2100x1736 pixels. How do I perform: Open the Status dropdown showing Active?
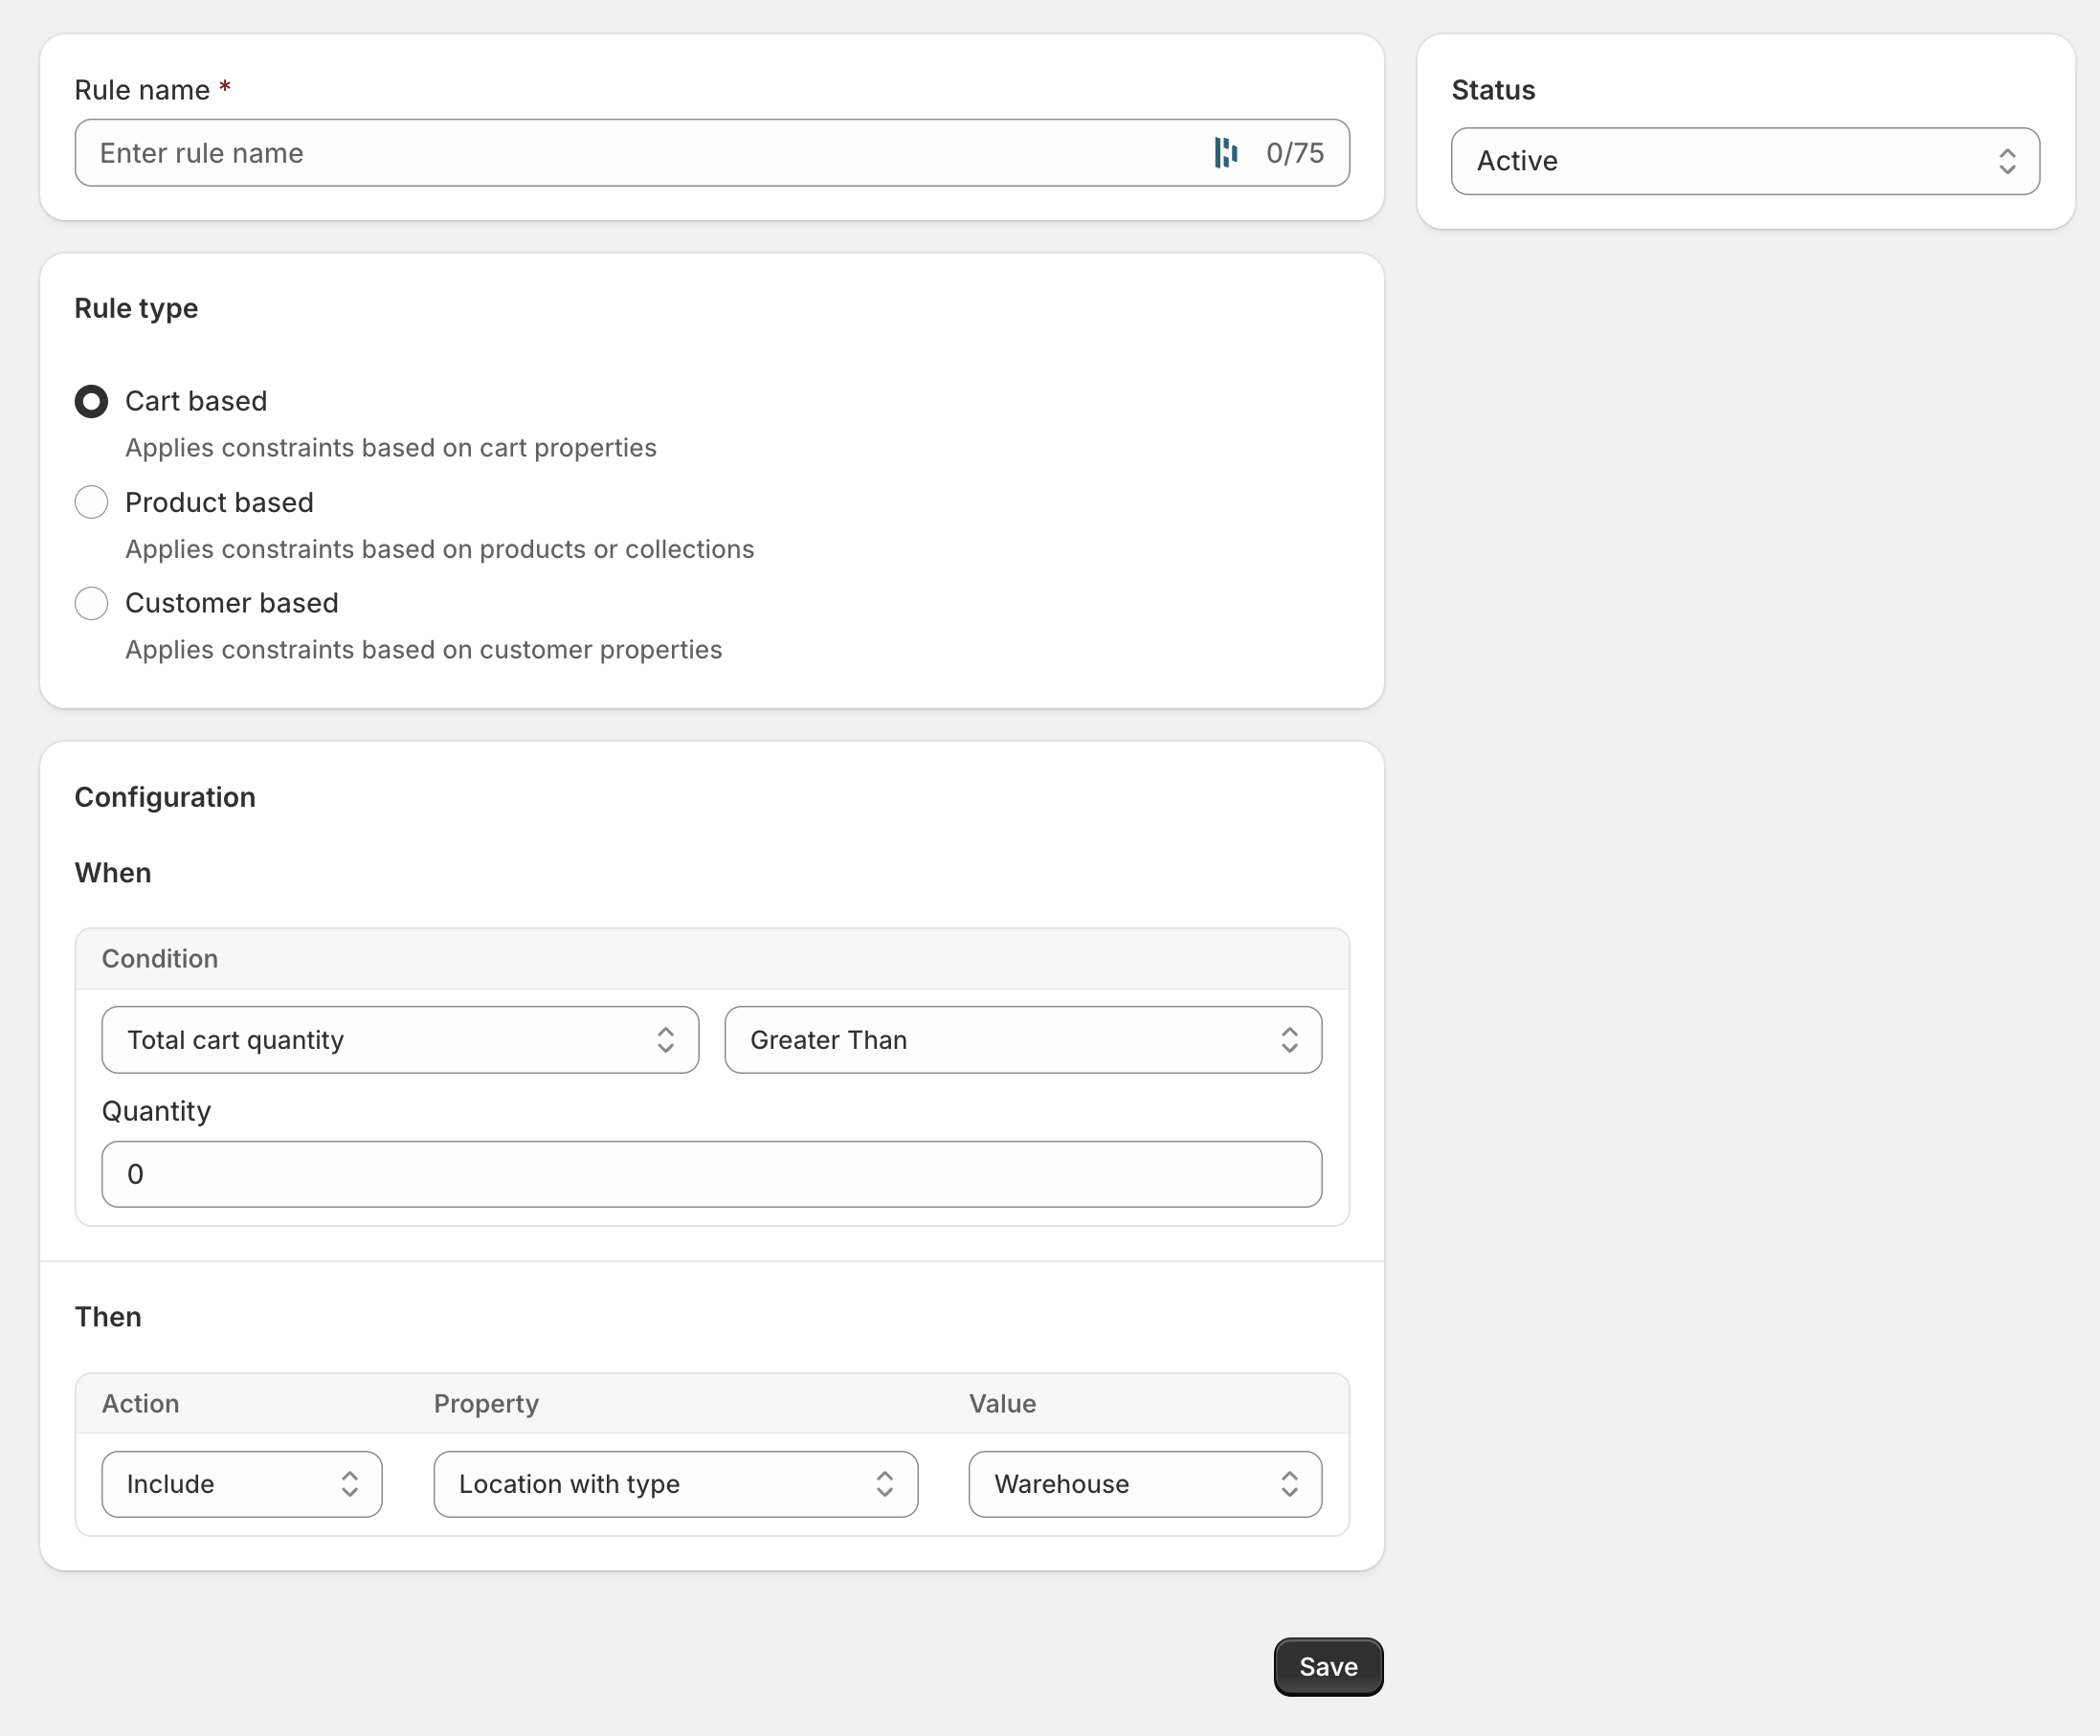pyautogui.click(x=1745, y=161)
